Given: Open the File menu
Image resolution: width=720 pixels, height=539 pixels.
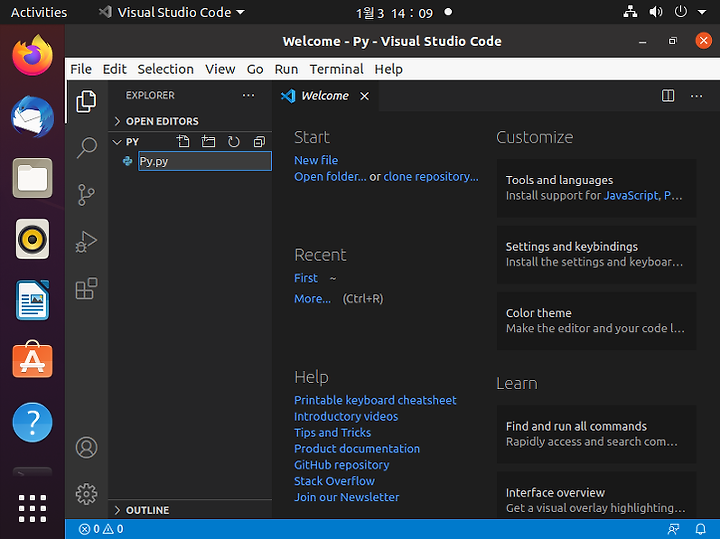Looking at the screenshot, I should tap(81, 69).
